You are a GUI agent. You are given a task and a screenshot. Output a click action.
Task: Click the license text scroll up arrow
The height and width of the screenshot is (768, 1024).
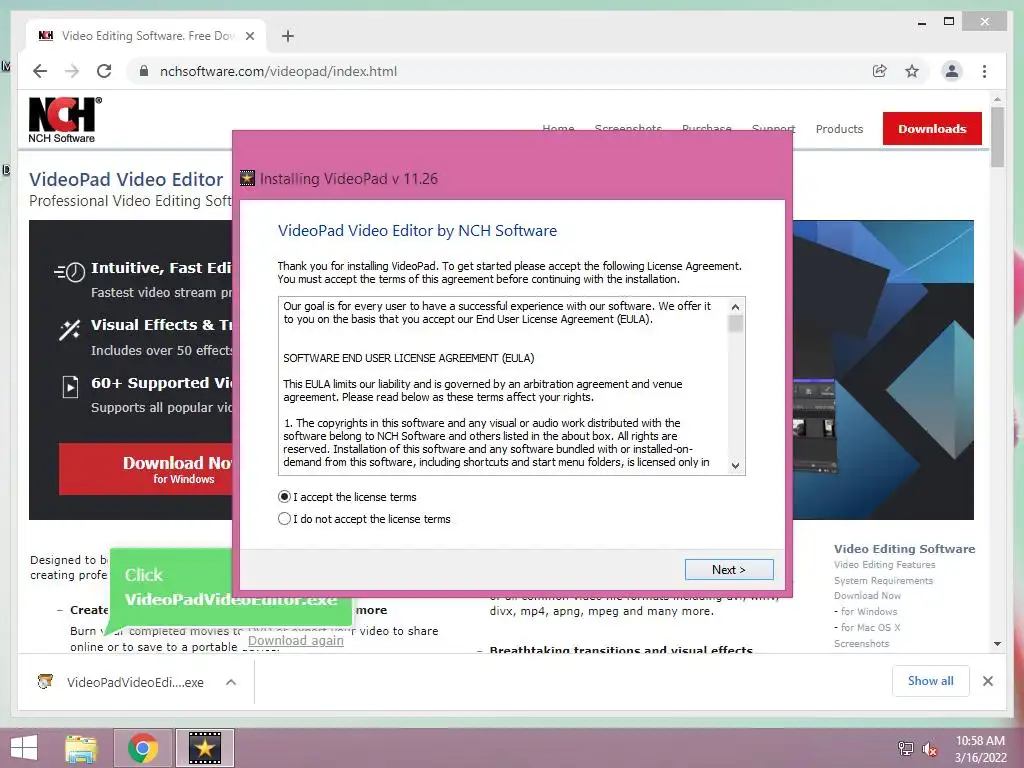pyautogui.click(x=735, y=307)
